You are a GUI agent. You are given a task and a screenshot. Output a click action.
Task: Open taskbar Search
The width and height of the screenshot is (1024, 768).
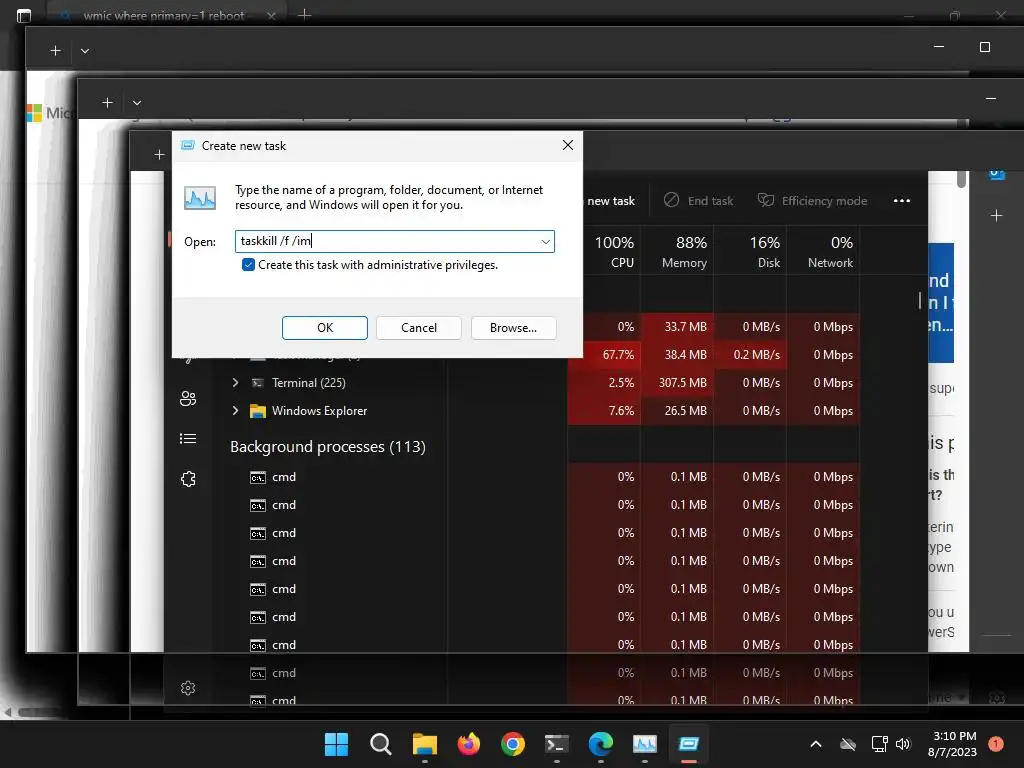click(x=381, y=744)
